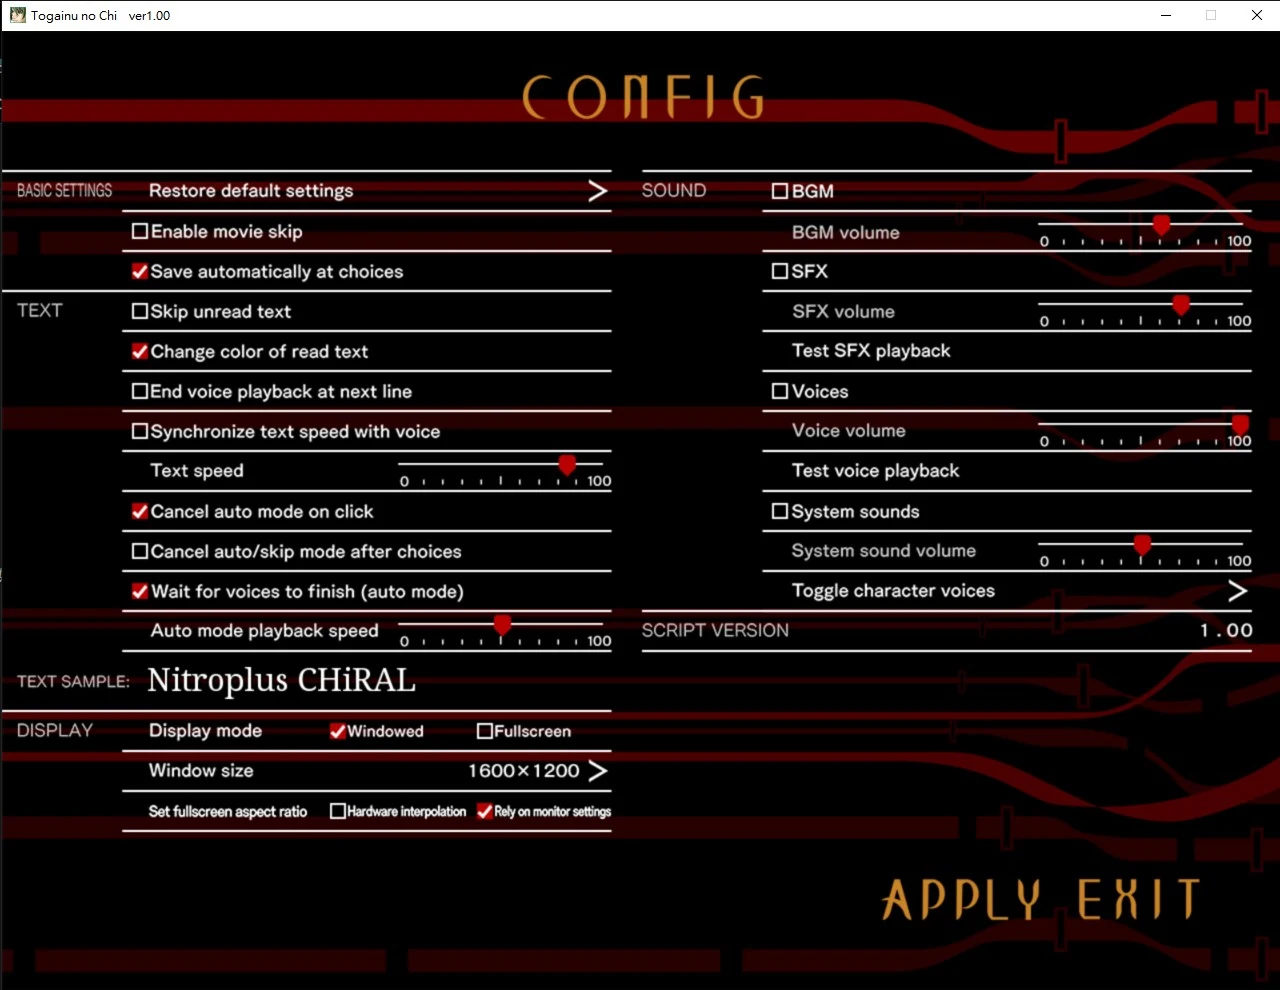Enable System sounds checkbox
Viewport: 1280px width, 990px height.
(780, 511)
